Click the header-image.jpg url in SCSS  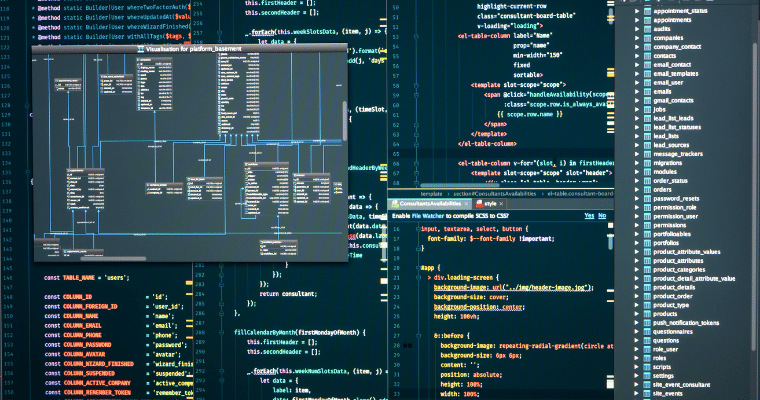pos(546,288)
